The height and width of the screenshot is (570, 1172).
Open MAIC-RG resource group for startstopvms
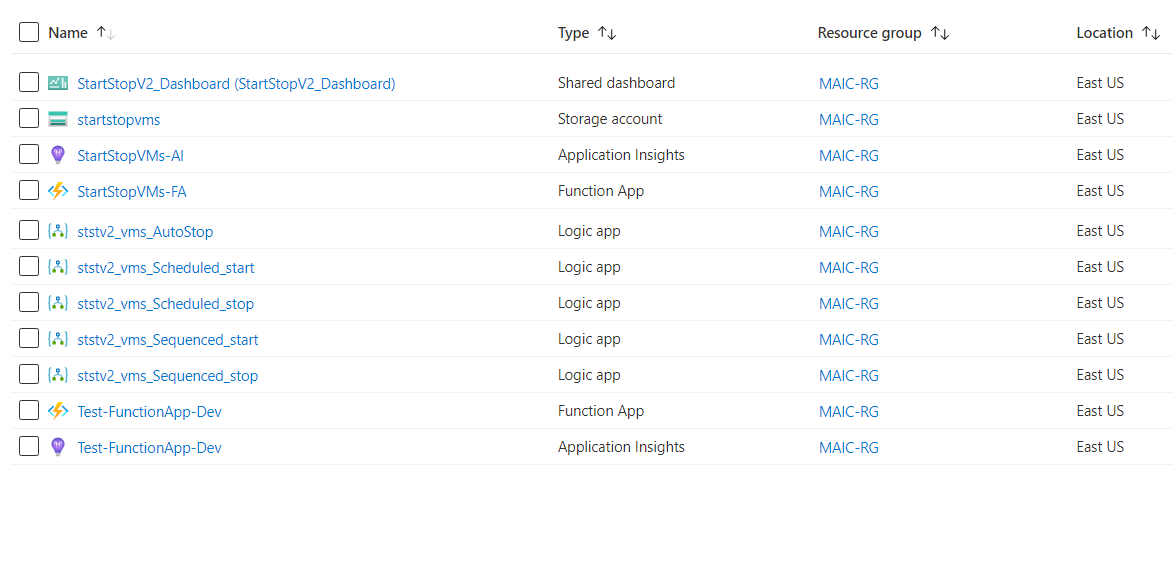848,120
